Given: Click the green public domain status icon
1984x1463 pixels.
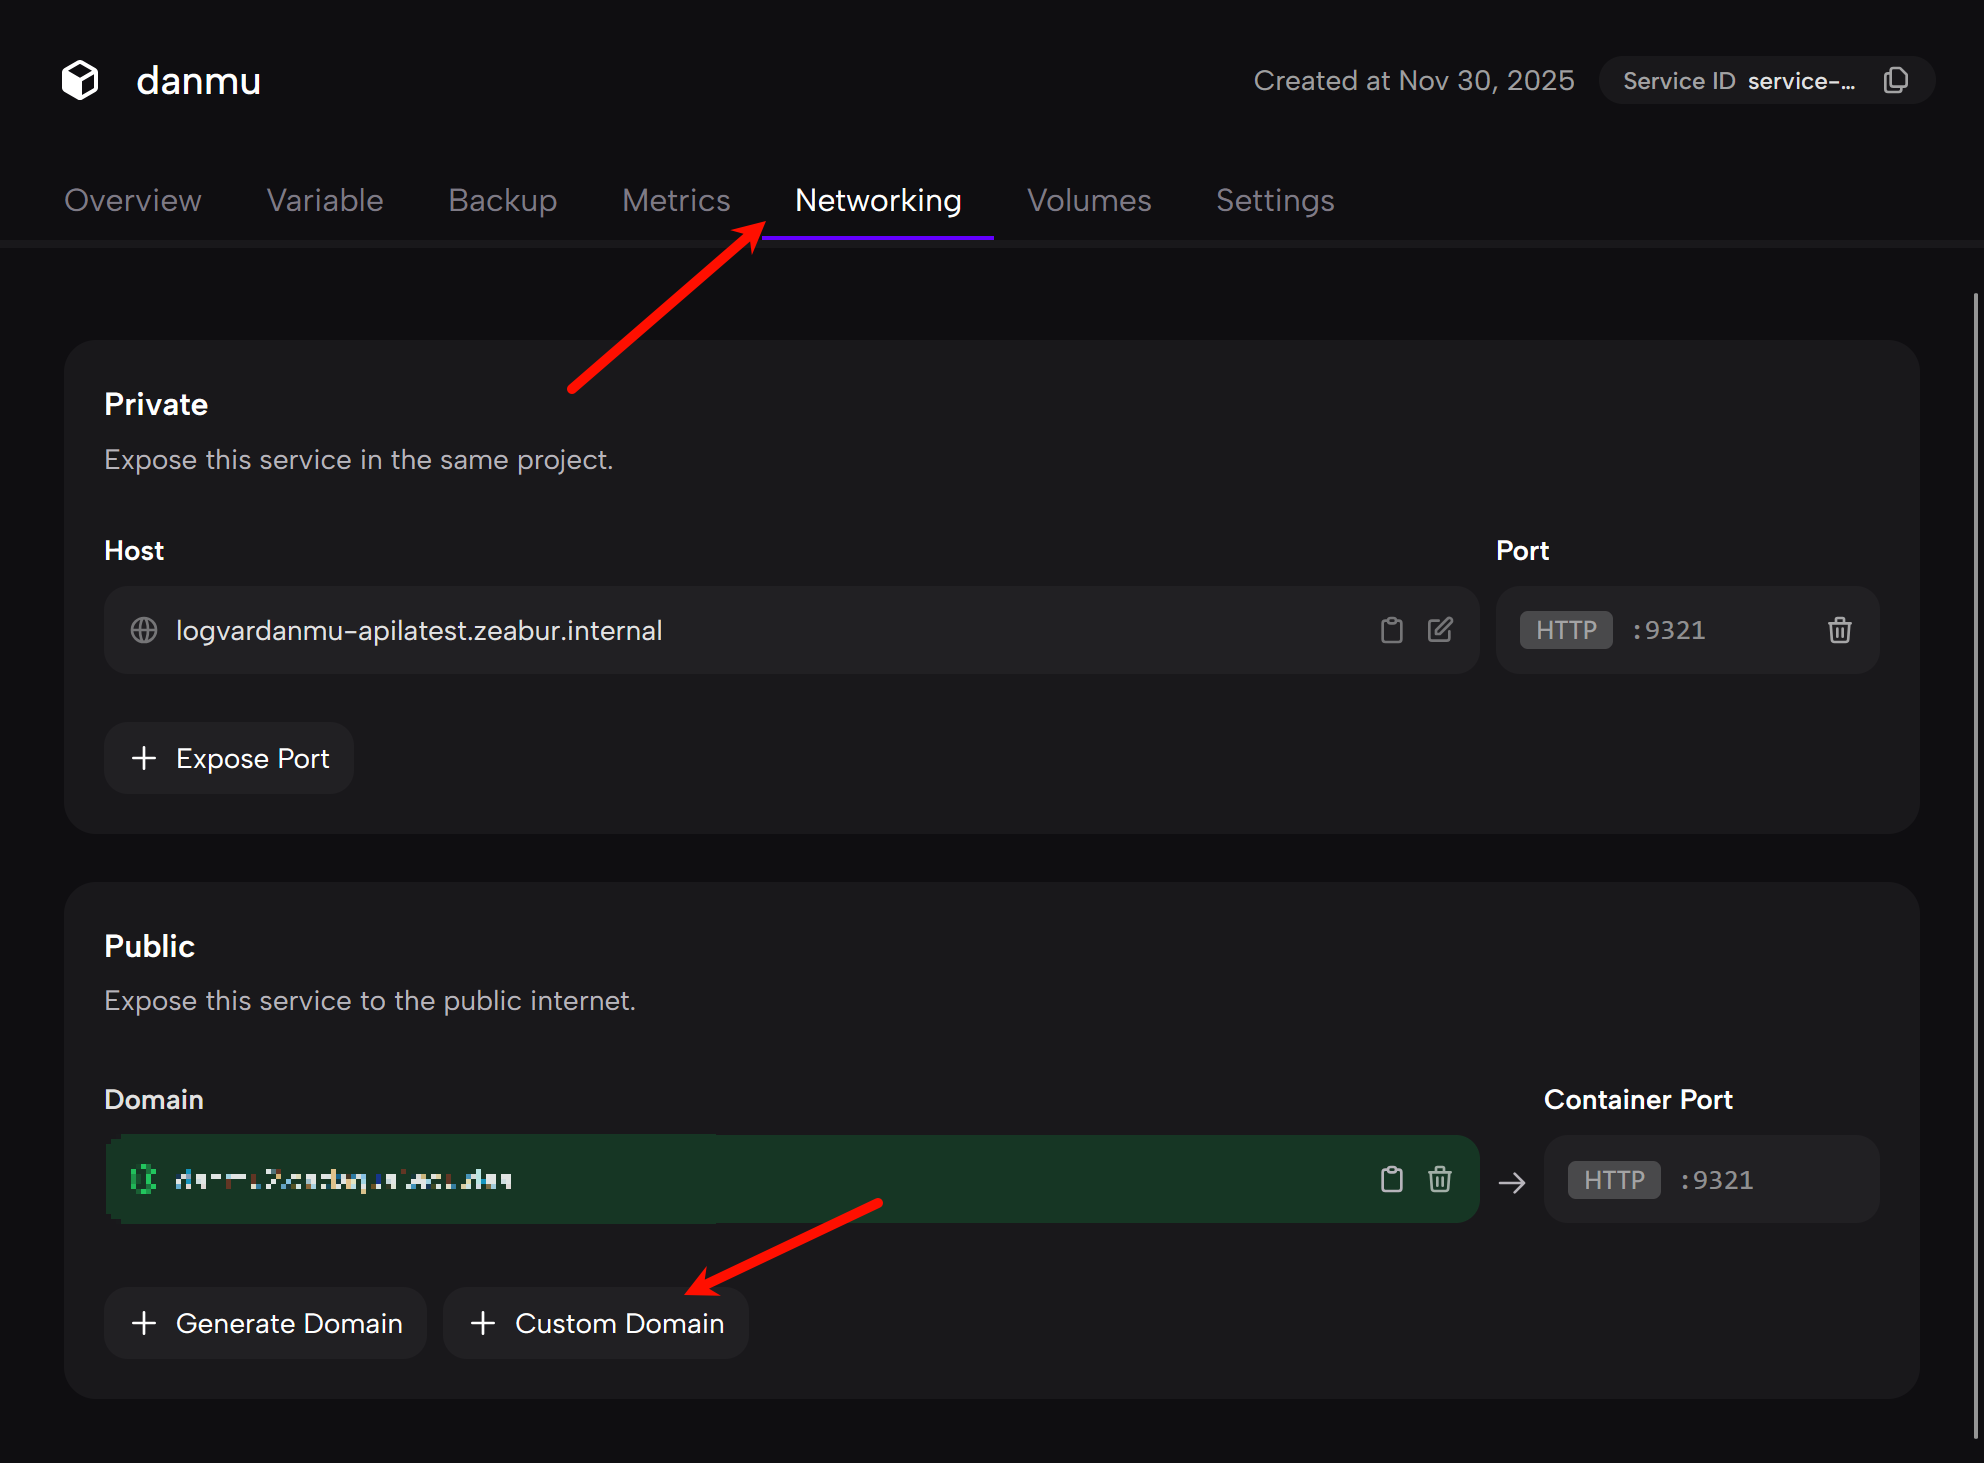Looking at the screenshot, I should point(144,1179).
